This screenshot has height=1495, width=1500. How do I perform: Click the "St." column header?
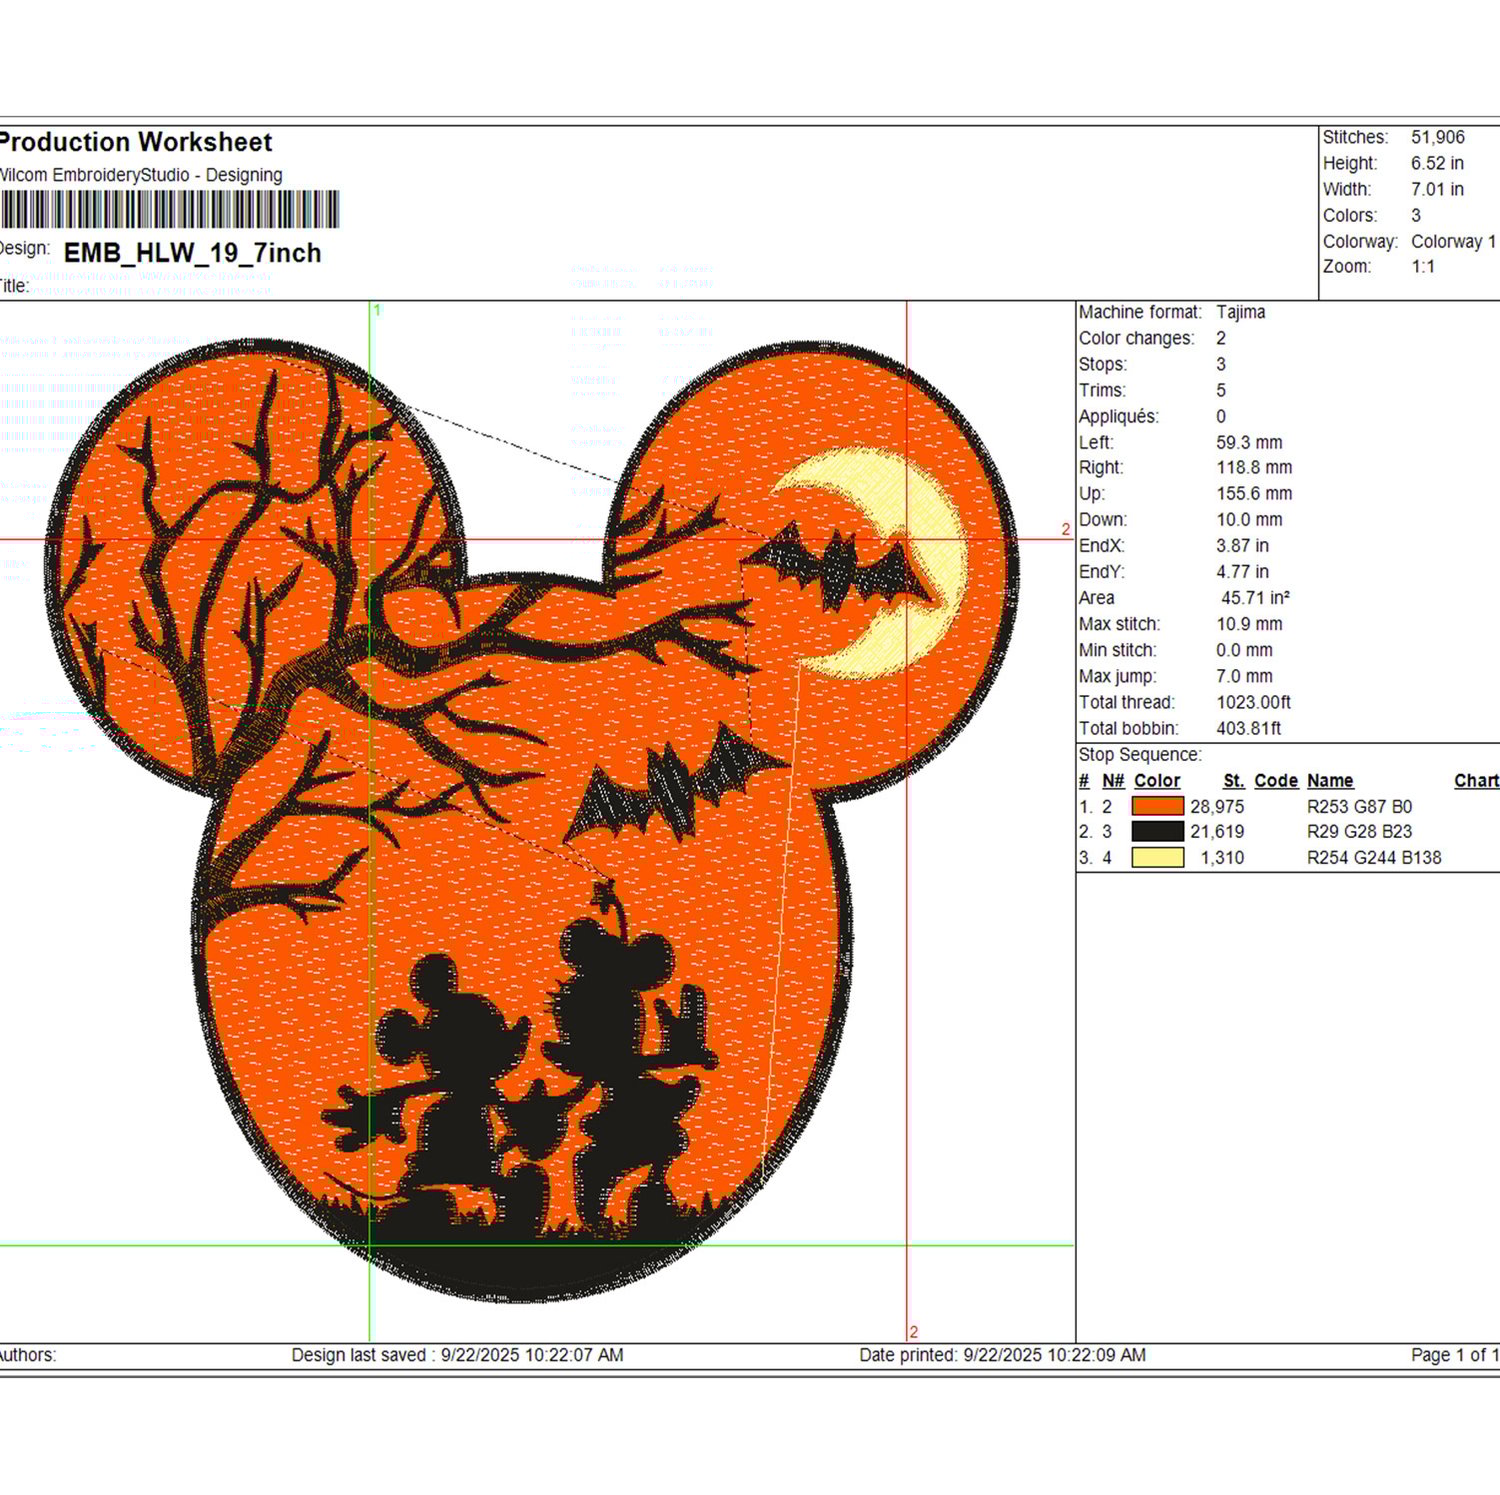[x=1234, y=780]
